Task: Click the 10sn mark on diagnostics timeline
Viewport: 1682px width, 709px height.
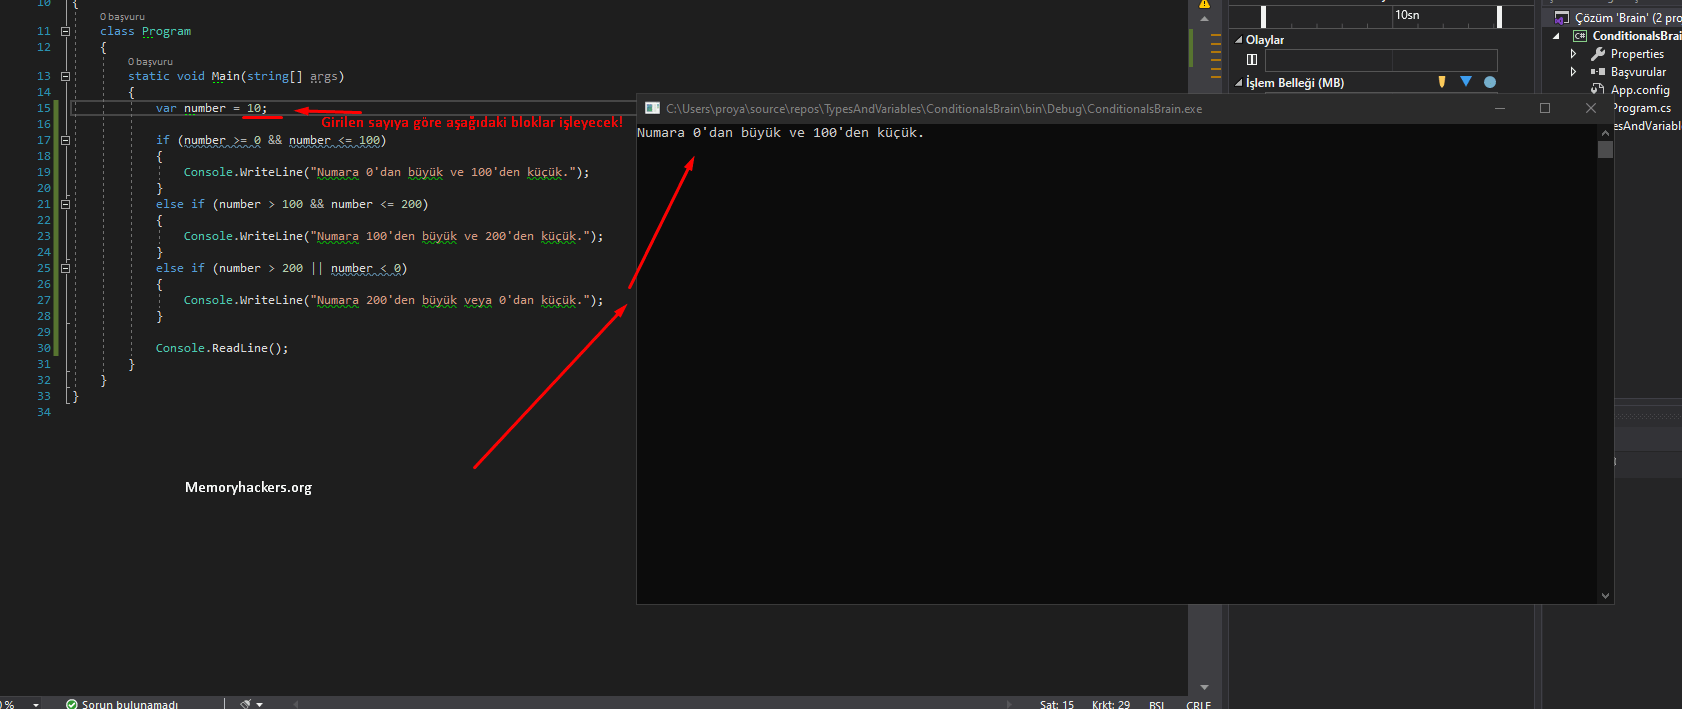Action: pyautogui.click(x=1407, y=15)
